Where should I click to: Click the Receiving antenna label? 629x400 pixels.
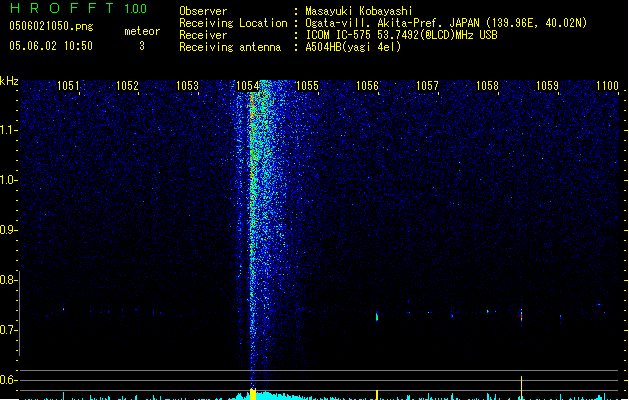(x=230, y=47)
